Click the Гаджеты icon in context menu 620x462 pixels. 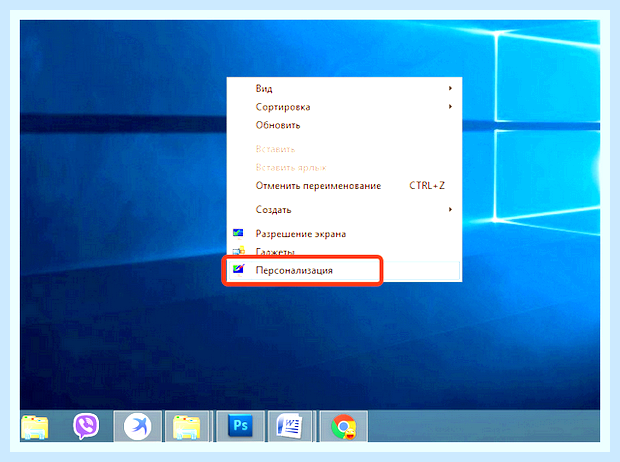(x=238, y=251)
